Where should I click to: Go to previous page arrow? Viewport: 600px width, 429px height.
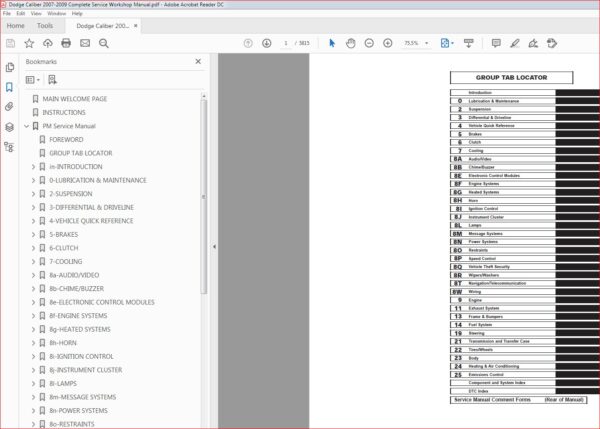pos(248,43)
